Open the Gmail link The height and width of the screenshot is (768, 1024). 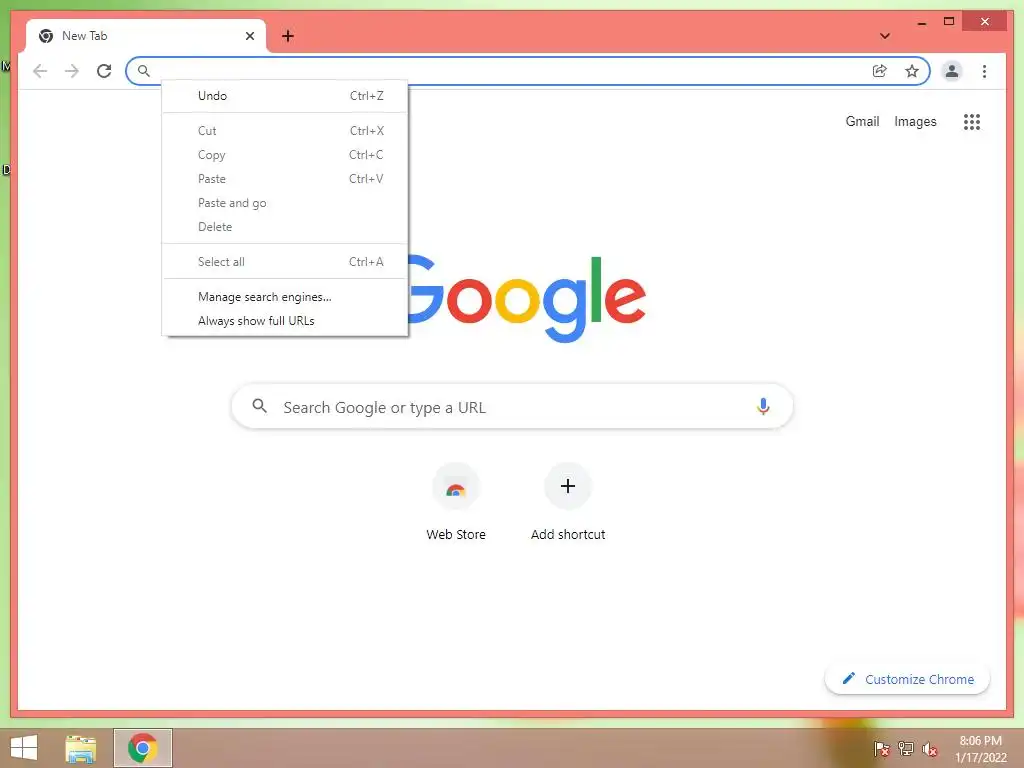point(862,121)
